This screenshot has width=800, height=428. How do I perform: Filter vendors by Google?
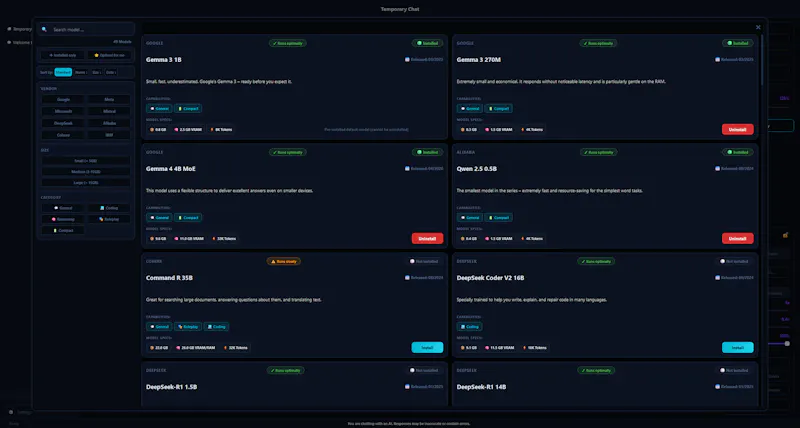click(x=63, y=99)
